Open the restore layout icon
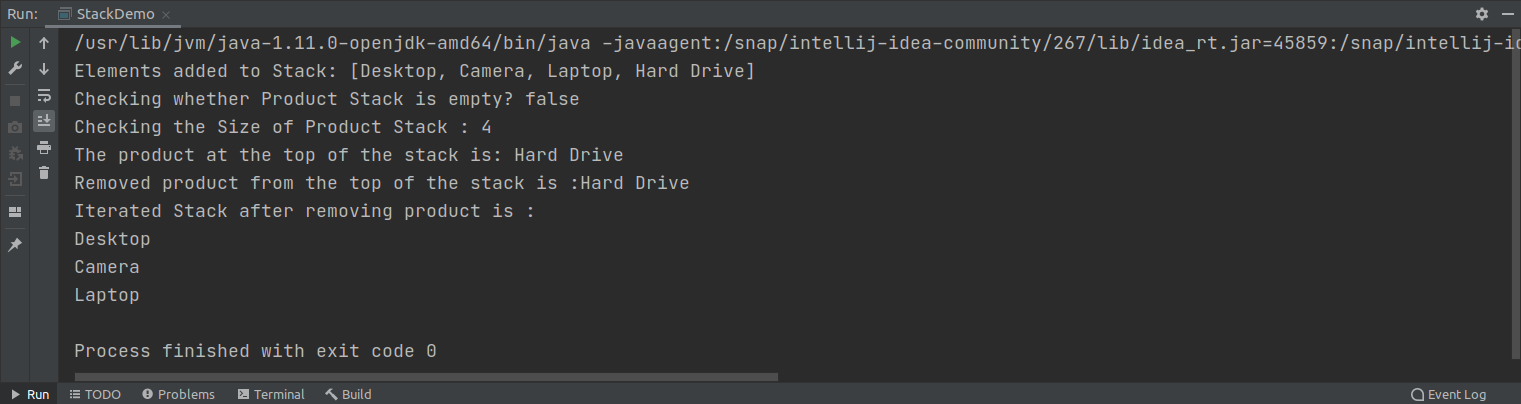This screenshot has height=404, width=1521. (x=15, y=212)
